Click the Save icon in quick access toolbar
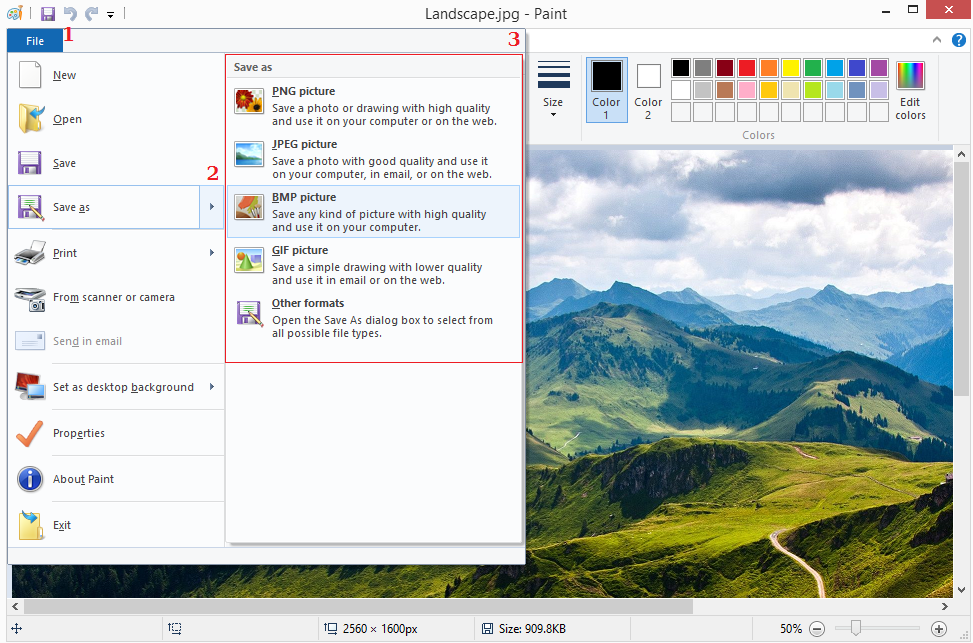This screenshot has height=643, width=973. click(x=48, y=13)
